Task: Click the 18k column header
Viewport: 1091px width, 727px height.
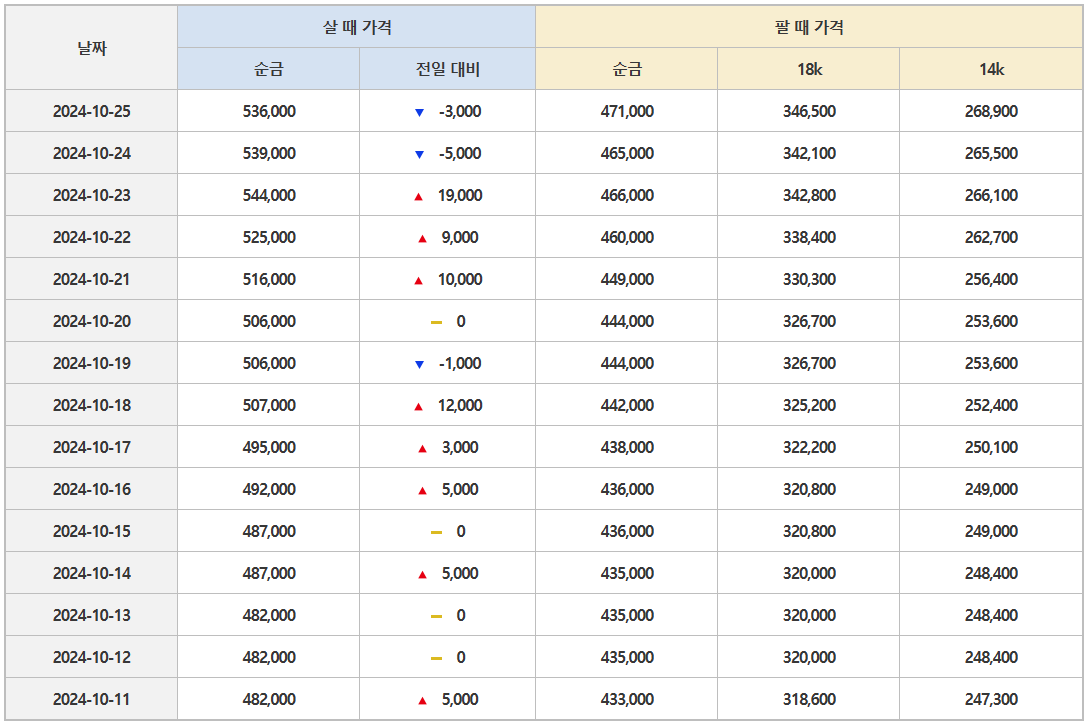Action: pos(809,69)
